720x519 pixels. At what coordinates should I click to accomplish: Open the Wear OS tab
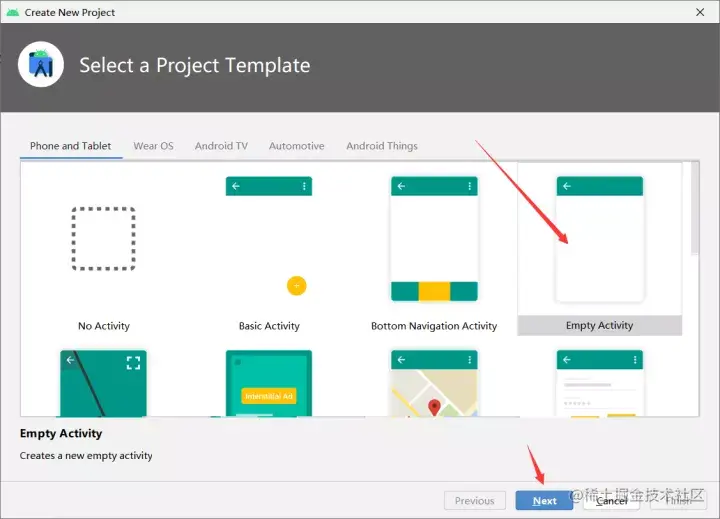pos(153,146)
